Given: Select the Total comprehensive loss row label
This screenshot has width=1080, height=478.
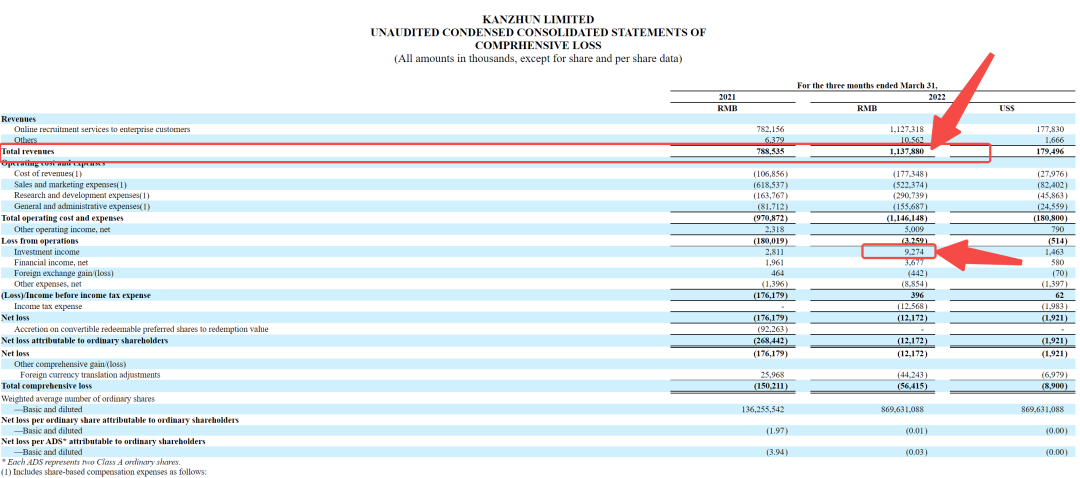Looking at the screenshot, I should [x=47, y=385].
